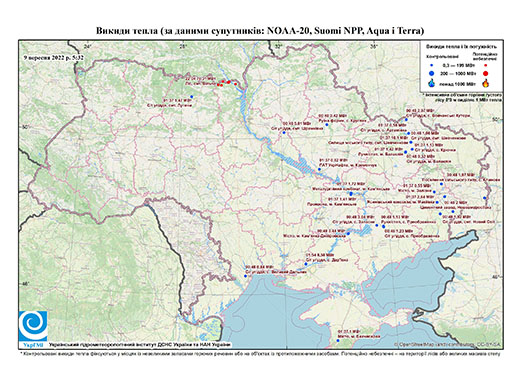Click the Kremenchuk marker beside the reservoir
Image resolution: width=520 pixels, height=368 pixels.
click(319, 170)
